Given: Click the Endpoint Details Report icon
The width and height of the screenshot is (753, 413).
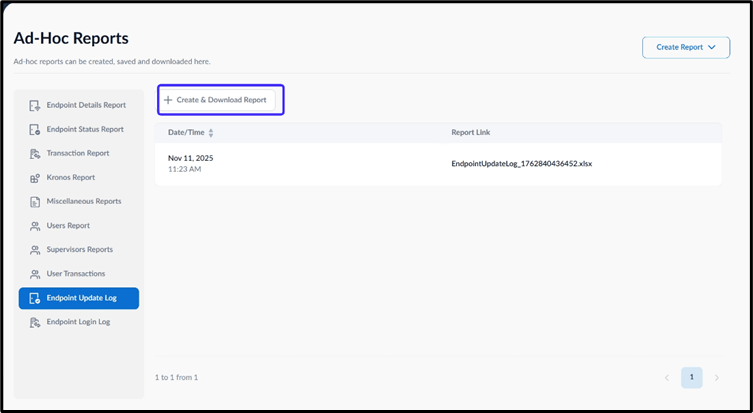Looking at the screenshot, I should click(x=35, y=105).
